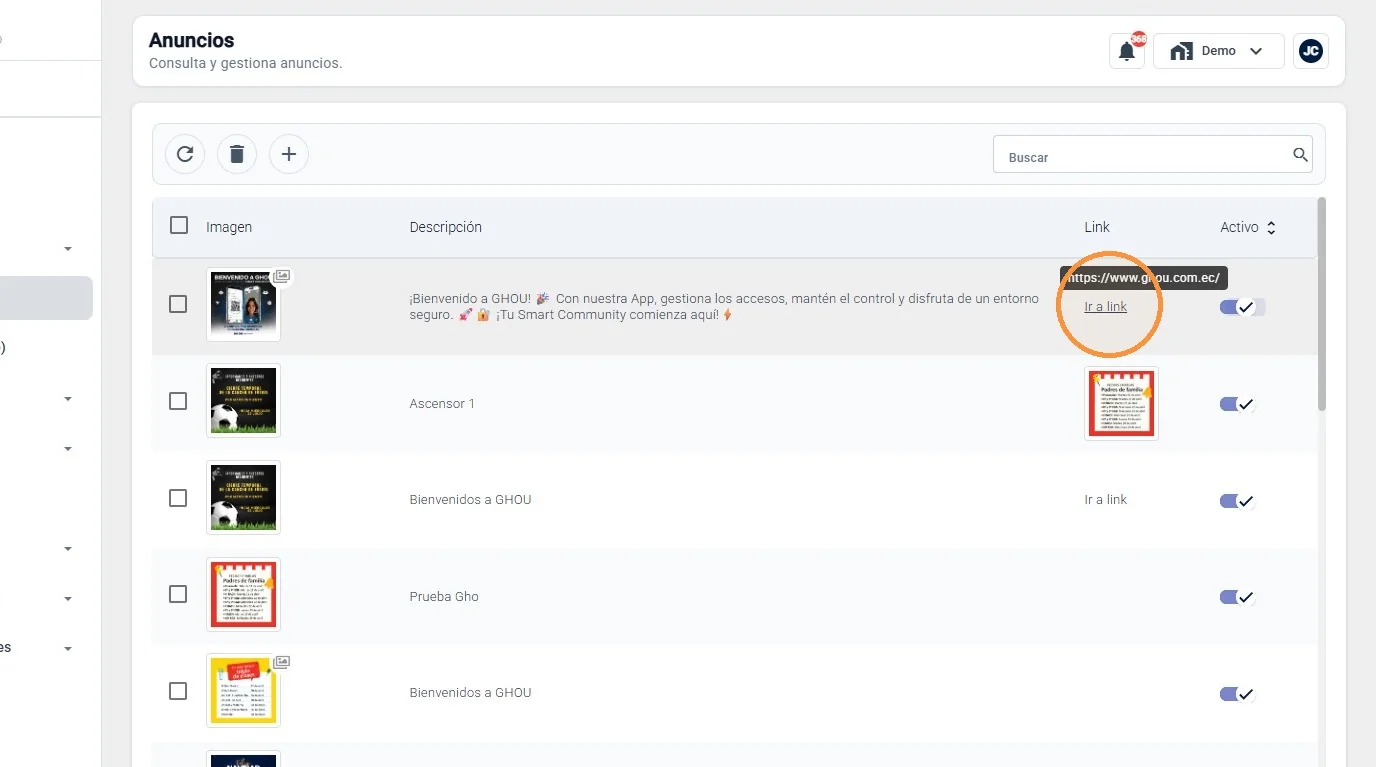Click the Imagen column header
The width and height of the screenshot is (1376, 767).
pos(229,227)
